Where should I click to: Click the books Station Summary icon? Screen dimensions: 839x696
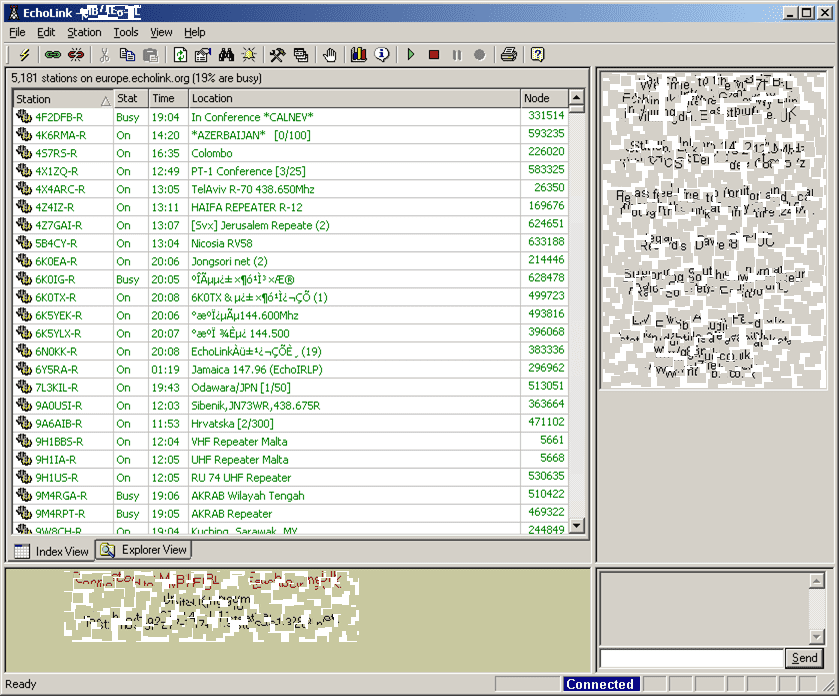(x=359, y=54)
